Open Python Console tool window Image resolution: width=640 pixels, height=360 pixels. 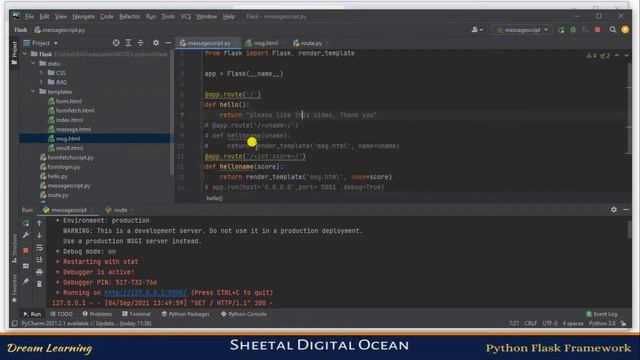click(244, 314)
